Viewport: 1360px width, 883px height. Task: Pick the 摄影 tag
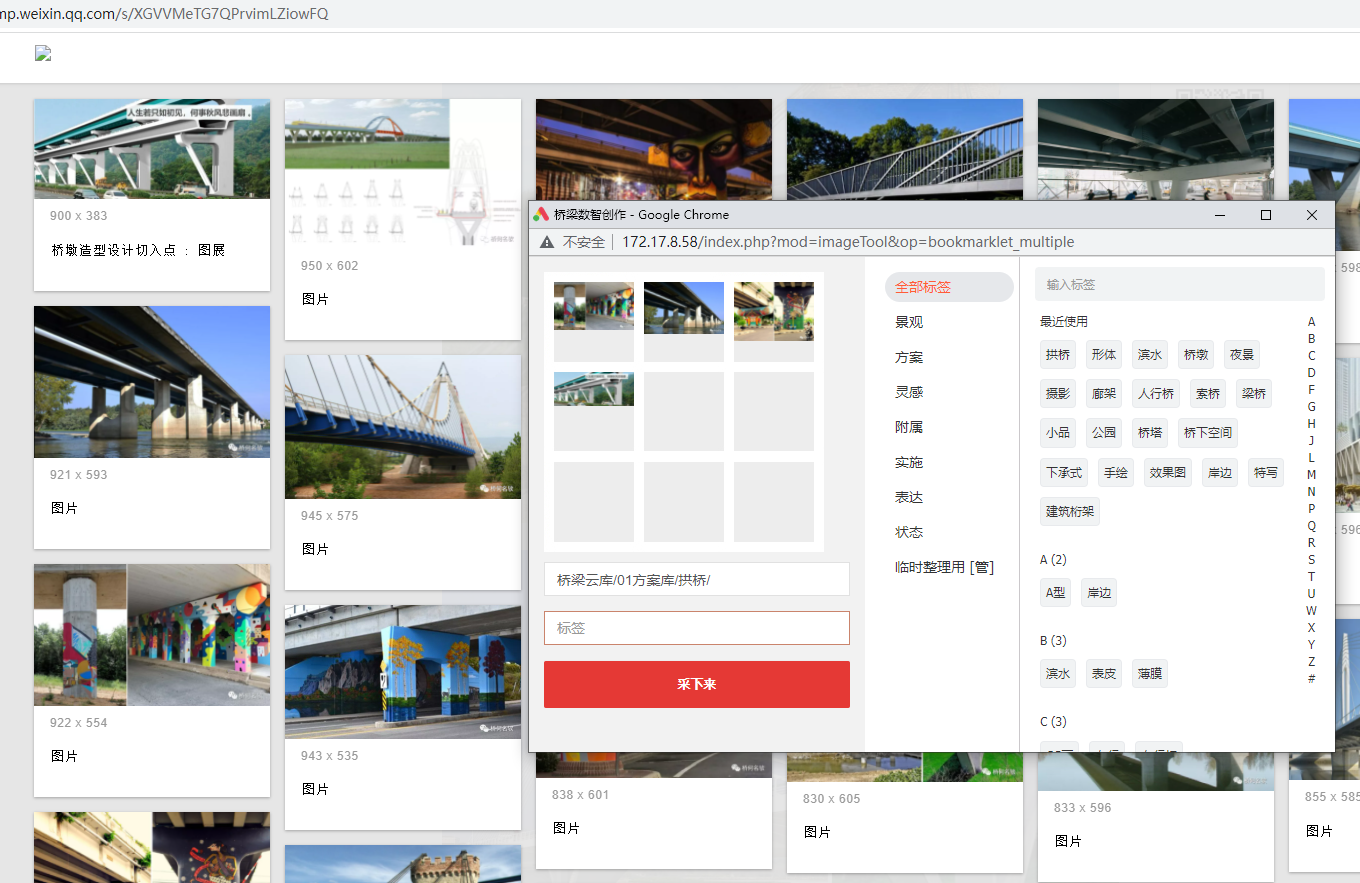coord(1058,393)
